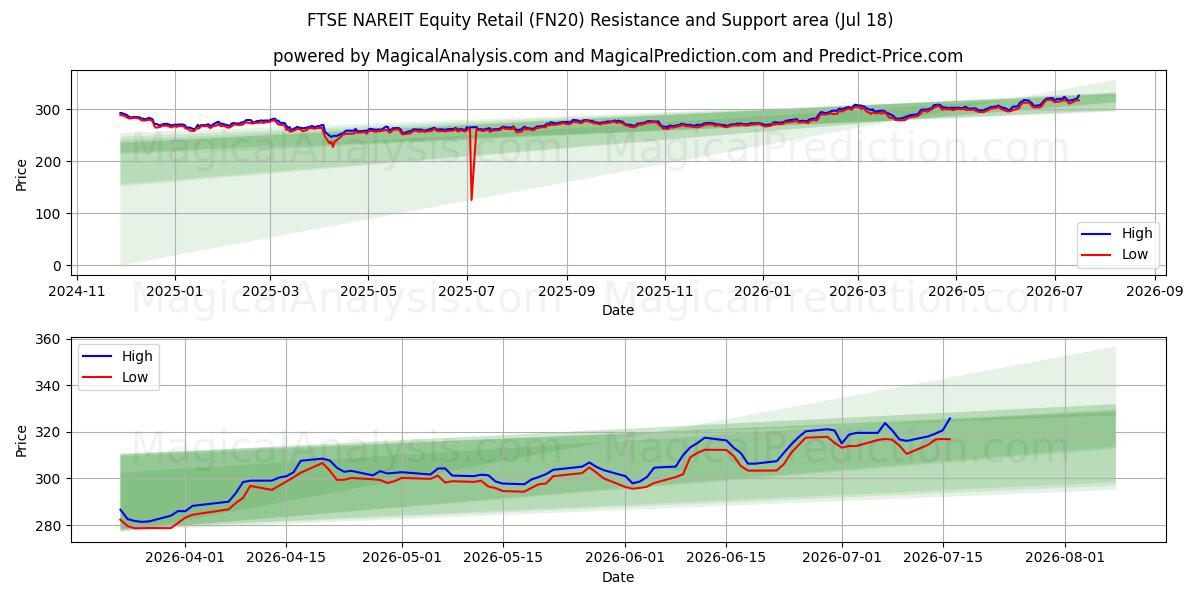Click the "2025-09" x-axis tick label

pyautogui.click(x=567, y=290)
